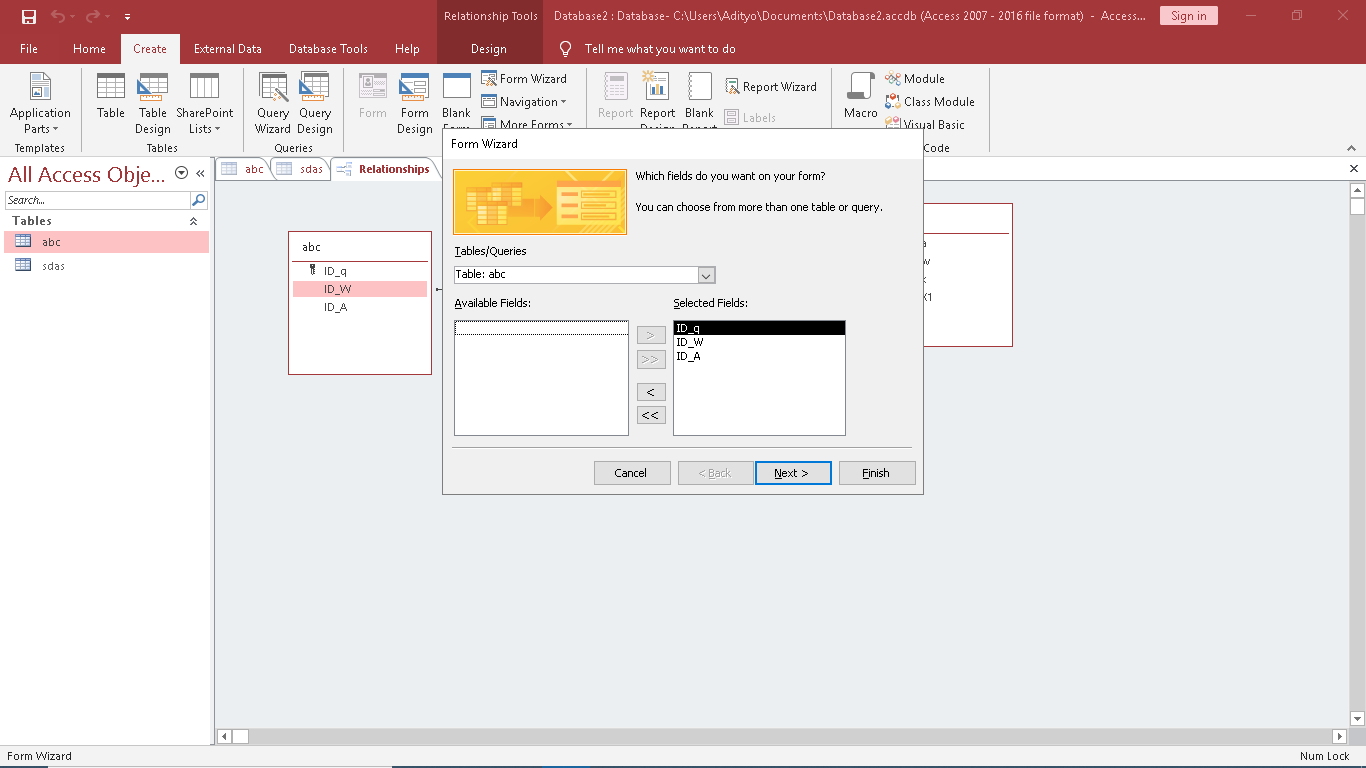Image resolution: width=1366 pixels, height=768 pixels.
Task: Click Next in the Form Wizard
Action: click(x=792, y=473)
